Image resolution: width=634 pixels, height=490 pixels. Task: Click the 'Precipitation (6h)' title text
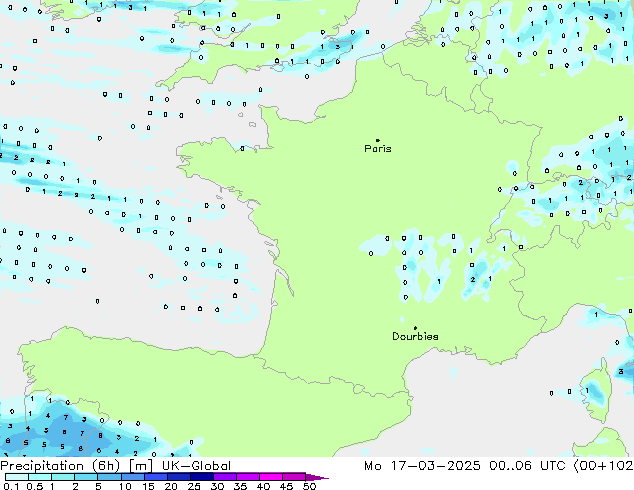click(x=60, y=466)
